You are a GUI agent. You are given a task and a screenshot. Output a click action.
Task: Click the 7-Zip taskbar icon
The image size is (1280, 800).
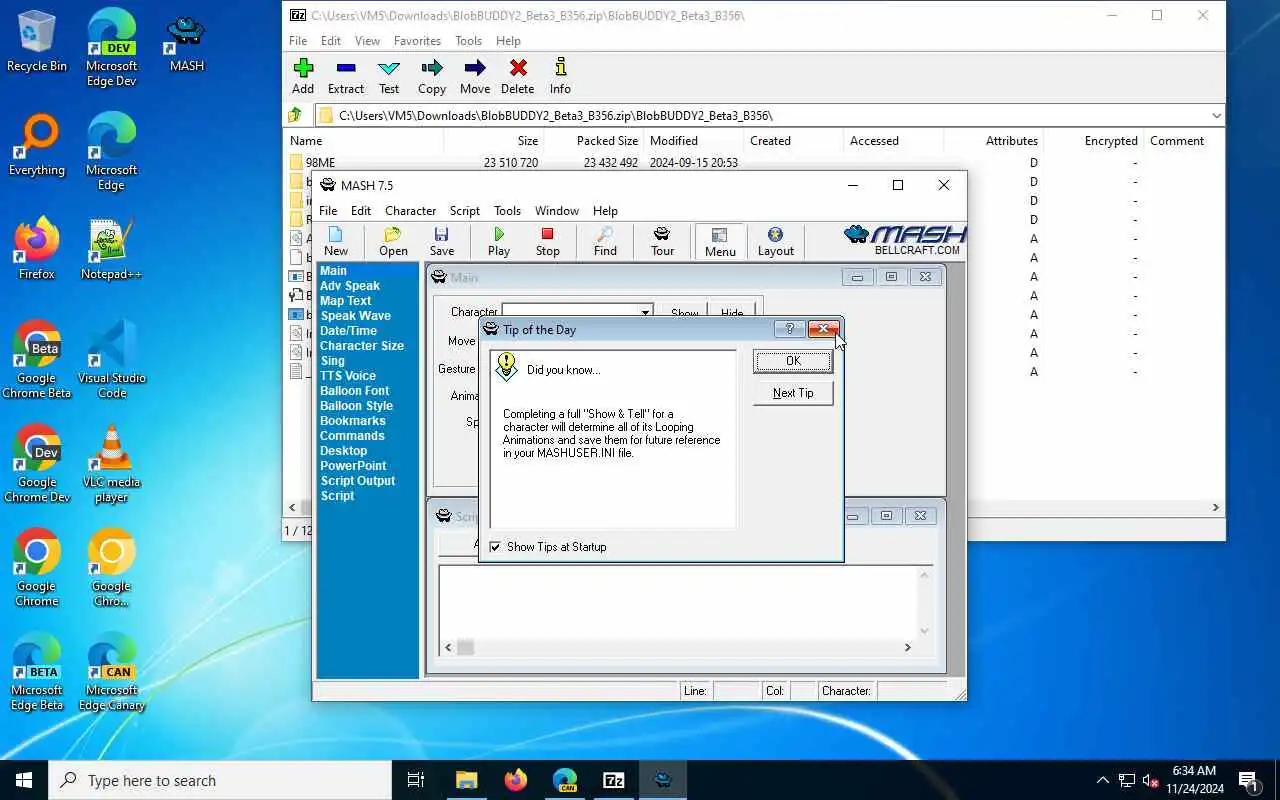614,780
